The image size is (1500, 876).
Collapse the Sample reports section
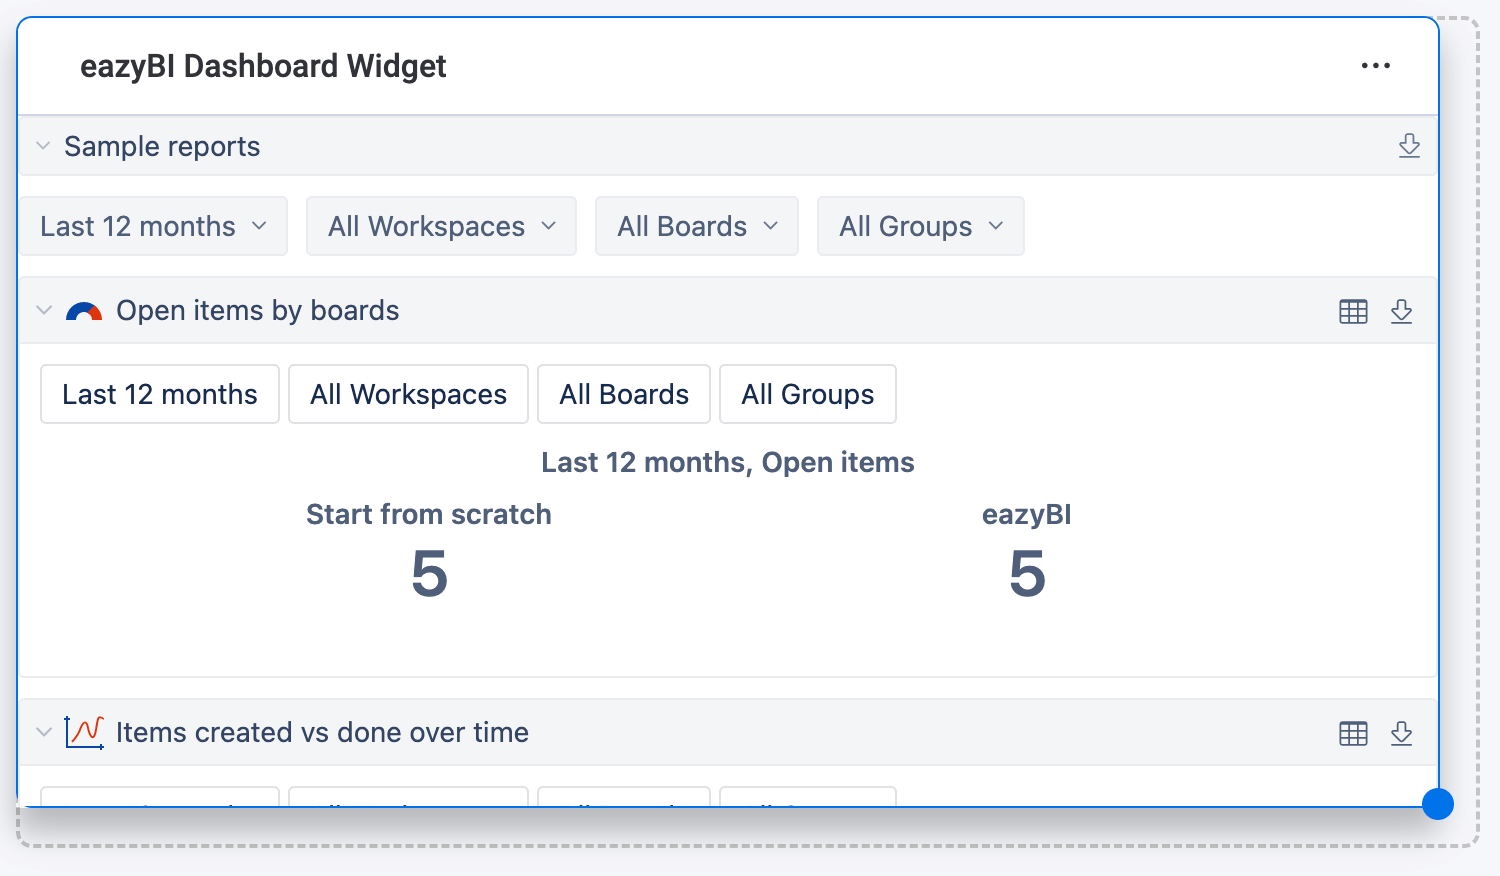tap(43, 146)
